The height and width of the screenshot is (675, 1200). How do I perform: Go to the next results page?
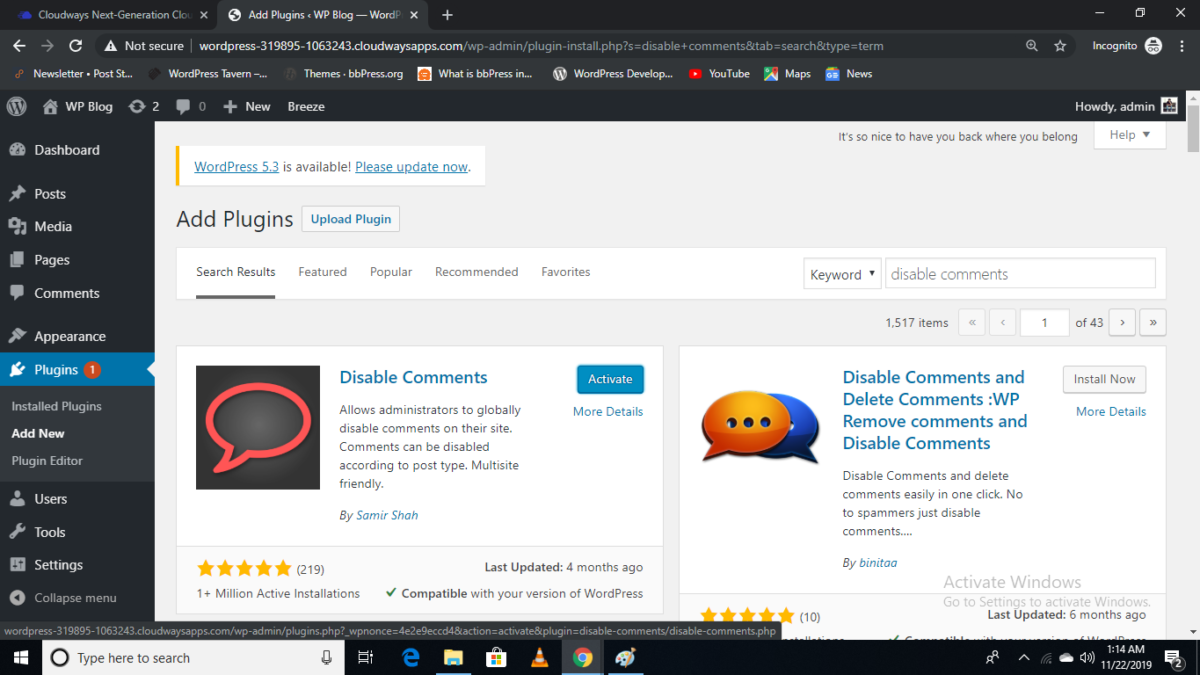pyautogui.click(x=1122, y=323)
